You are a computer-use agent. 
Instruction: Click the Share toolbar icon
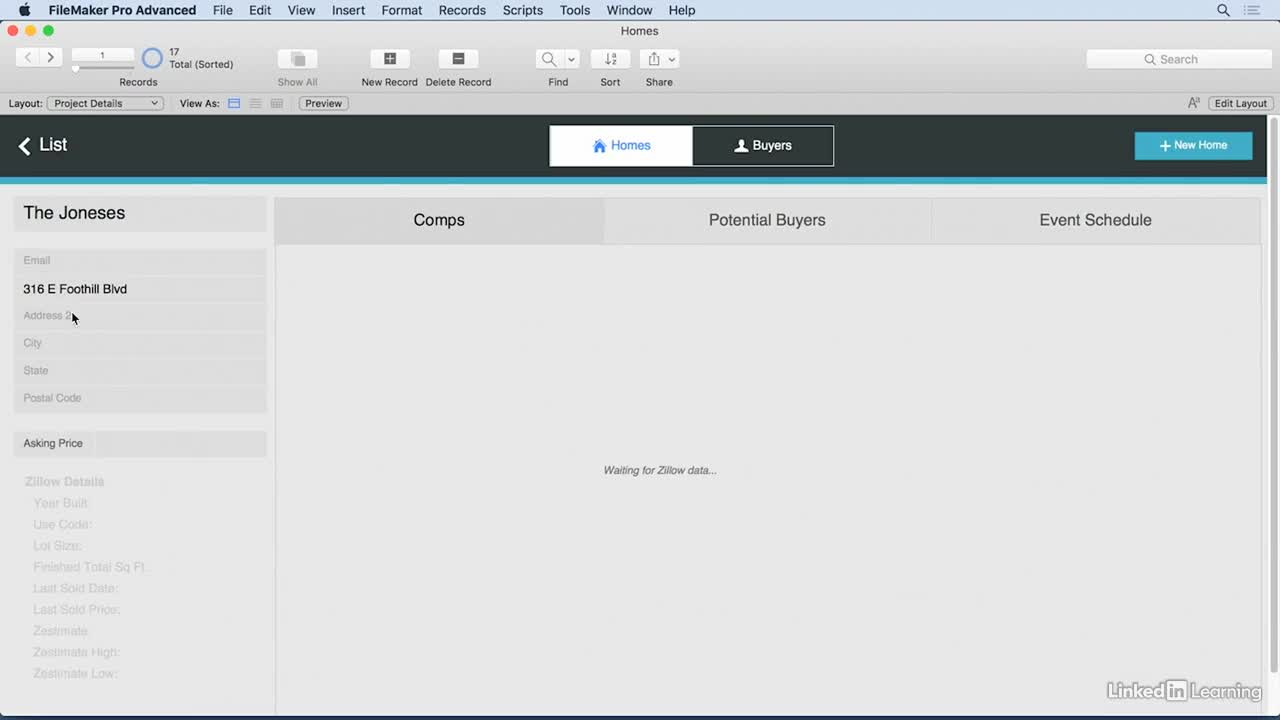pyautogui.click(x=653, y=59)
